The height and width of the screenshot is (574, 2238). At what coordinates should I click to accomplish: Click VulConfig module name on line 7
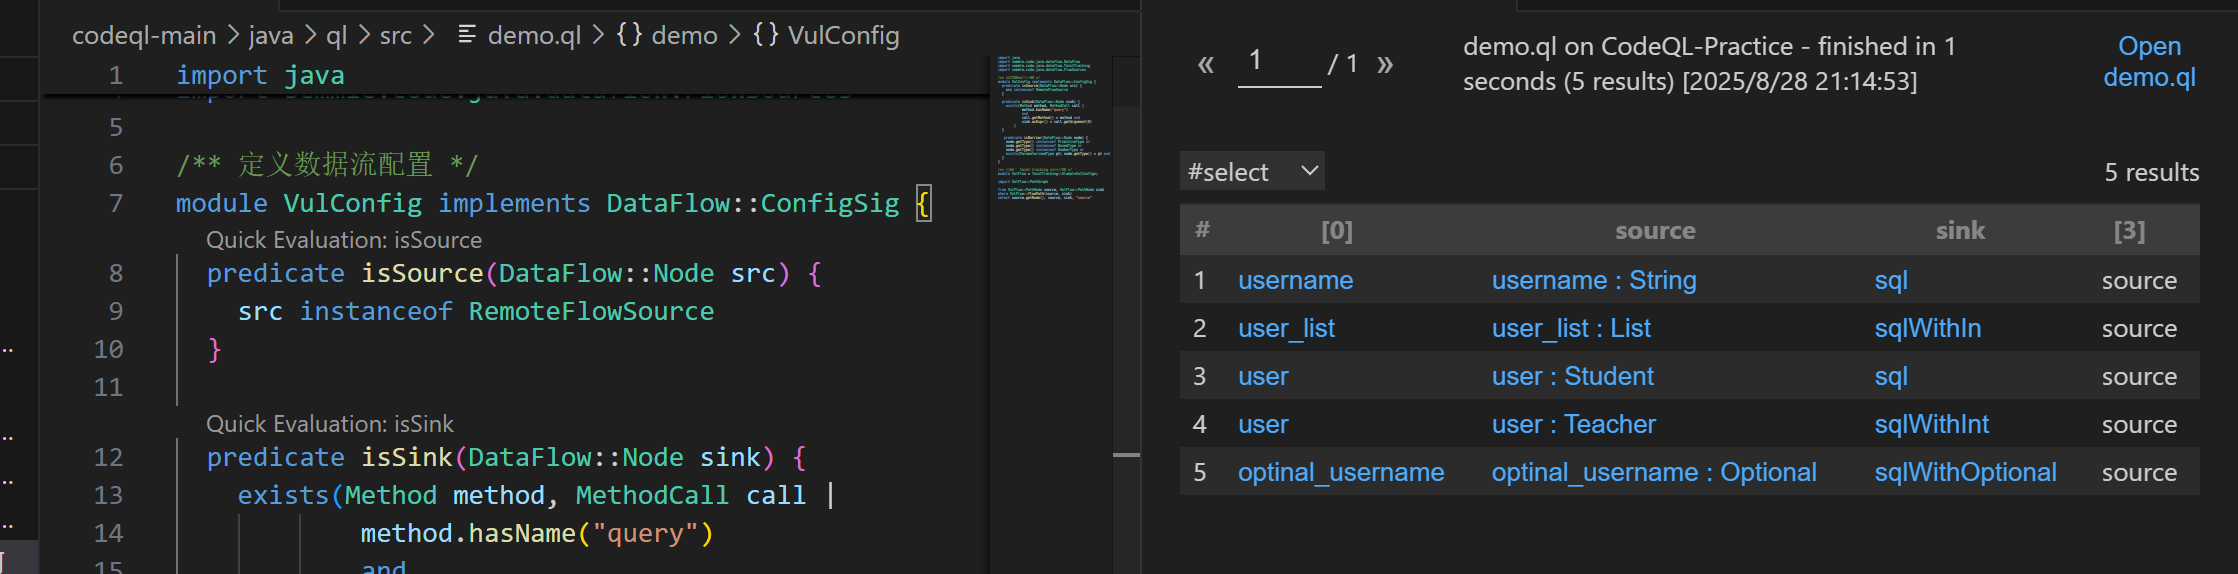(x=352, y=203)
